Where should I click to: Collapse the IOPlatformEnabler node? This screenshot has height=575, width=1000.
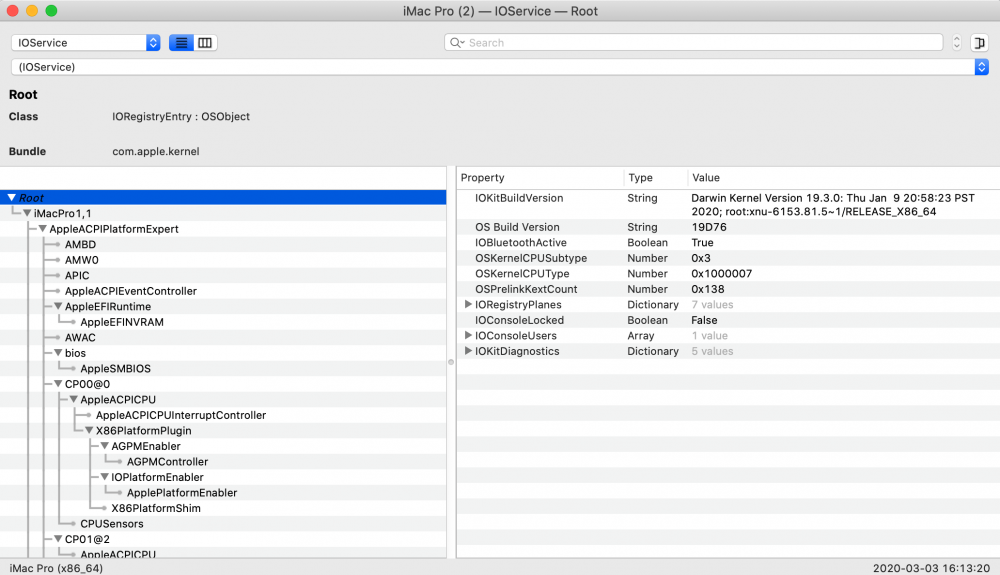[x=105, y=477]
